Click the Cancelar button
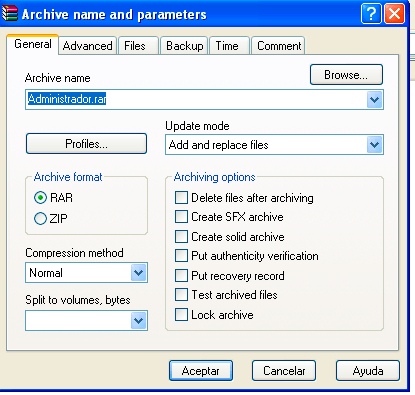415x395 pixels. [284, 371]
